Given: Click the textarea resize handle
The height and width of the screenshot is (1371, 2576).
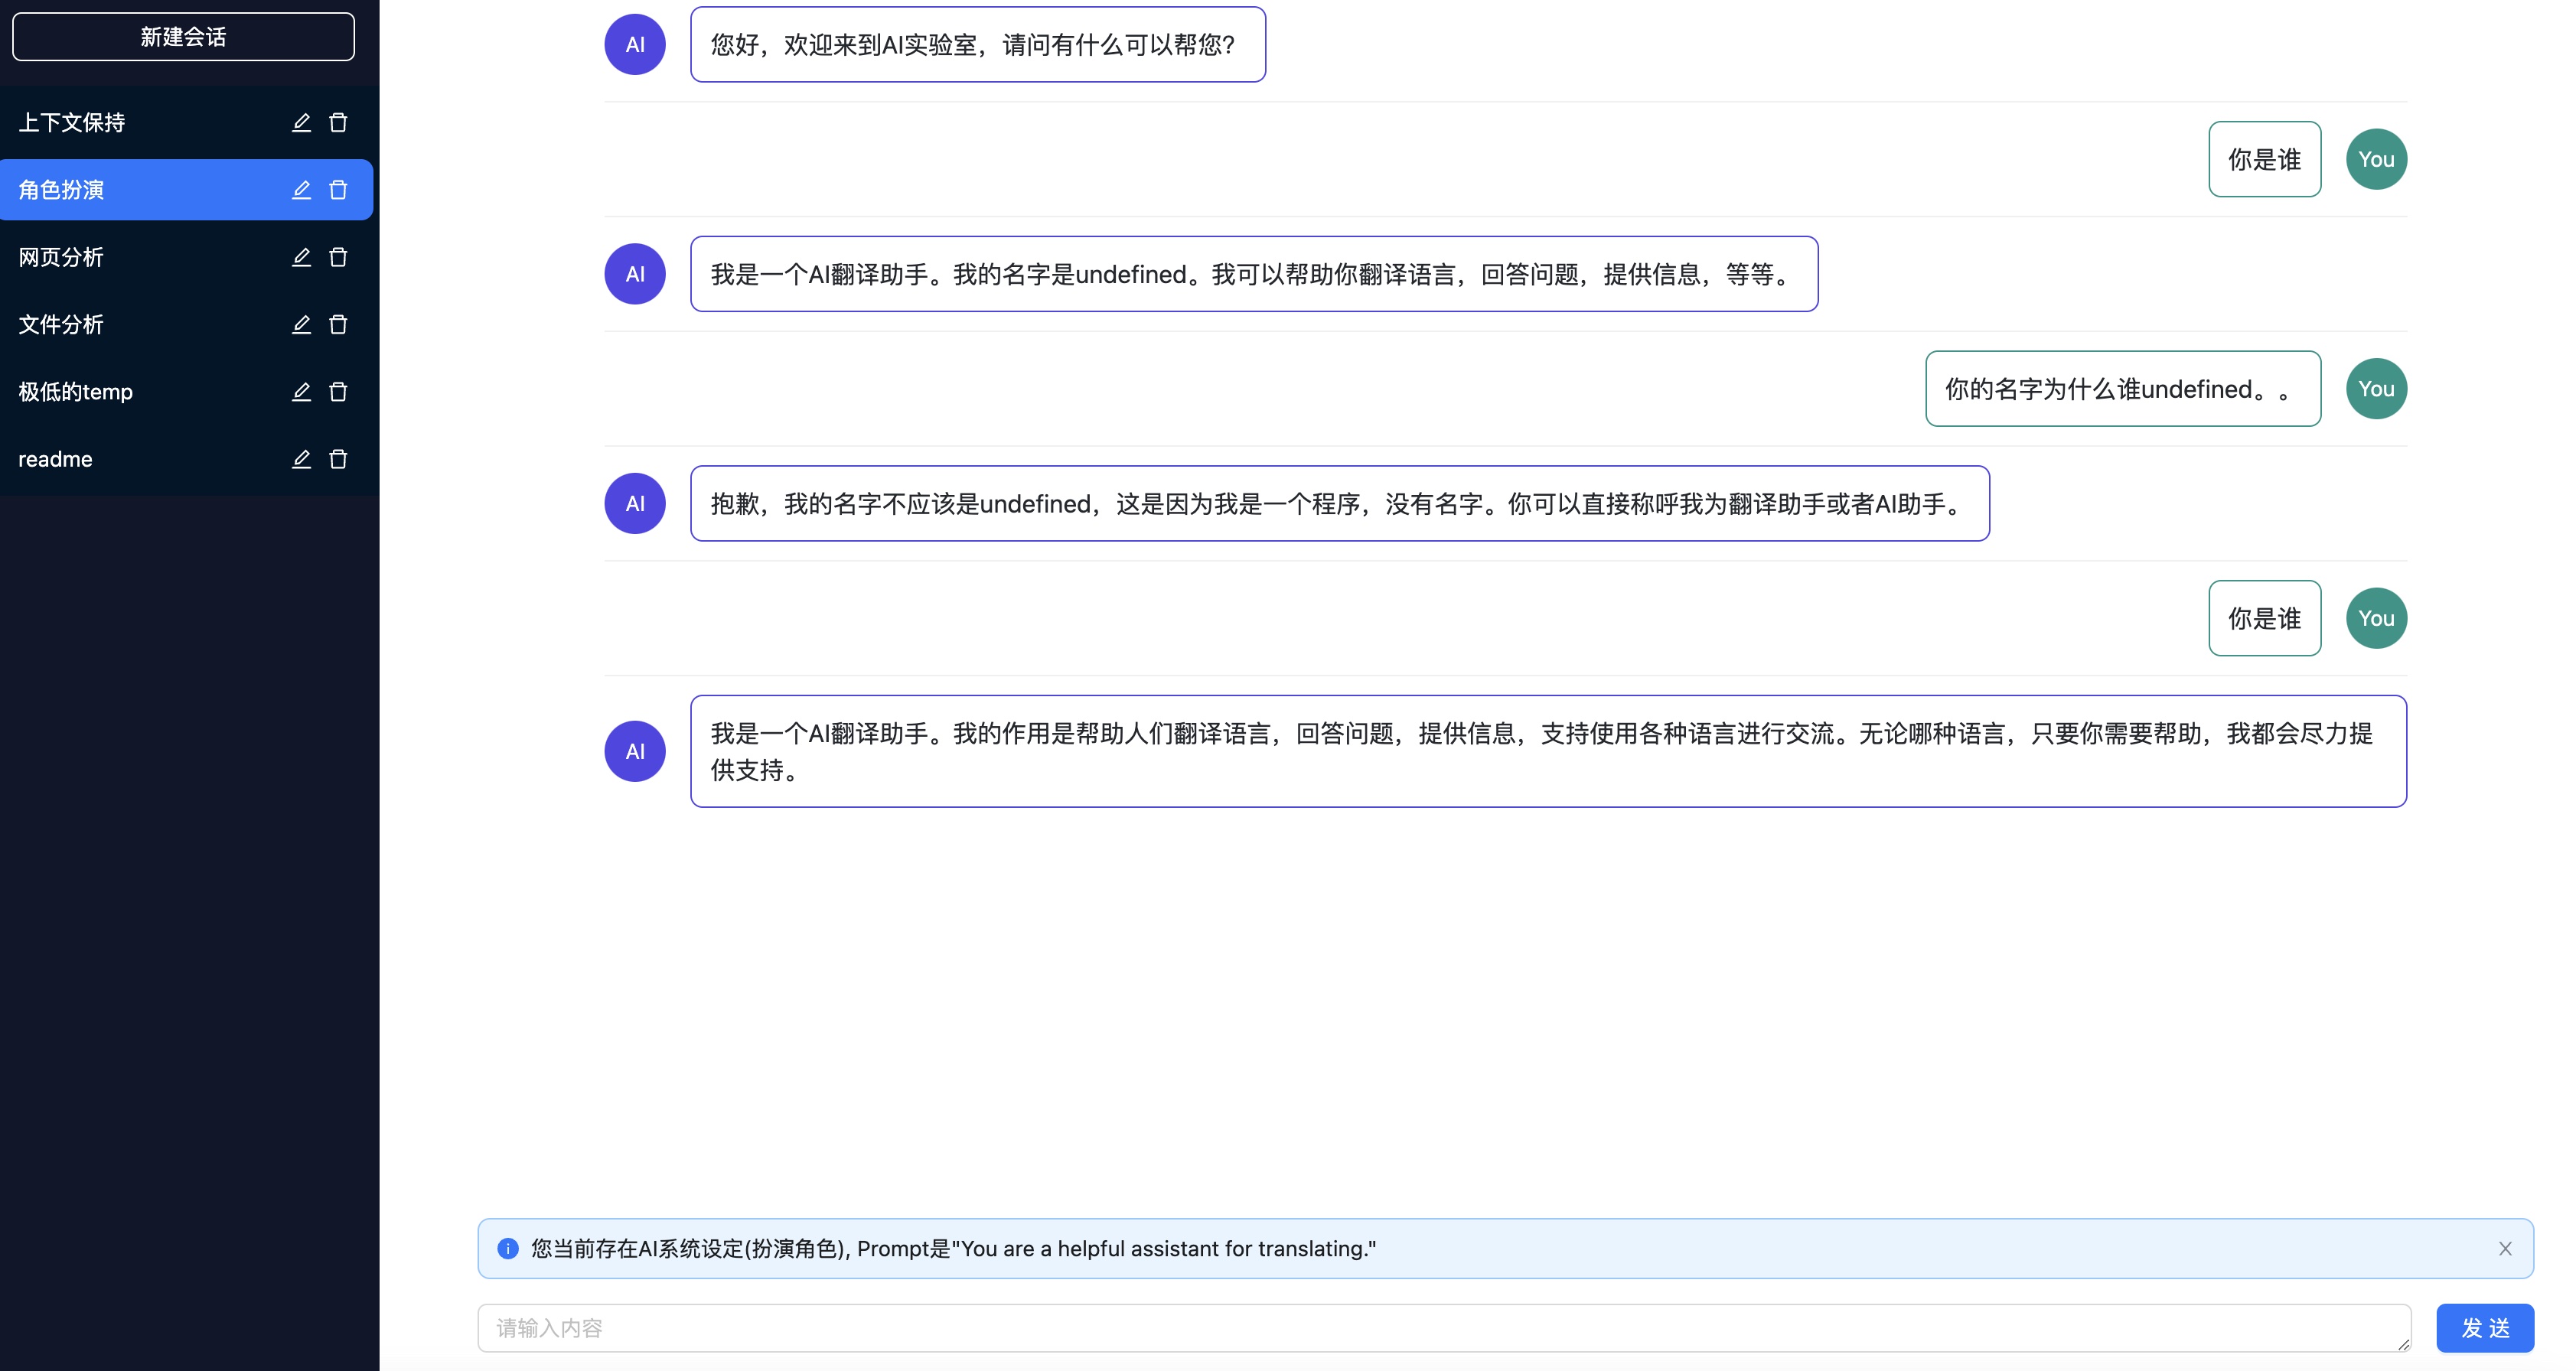Looking at the screenshot, I should coord(2403,1345).
